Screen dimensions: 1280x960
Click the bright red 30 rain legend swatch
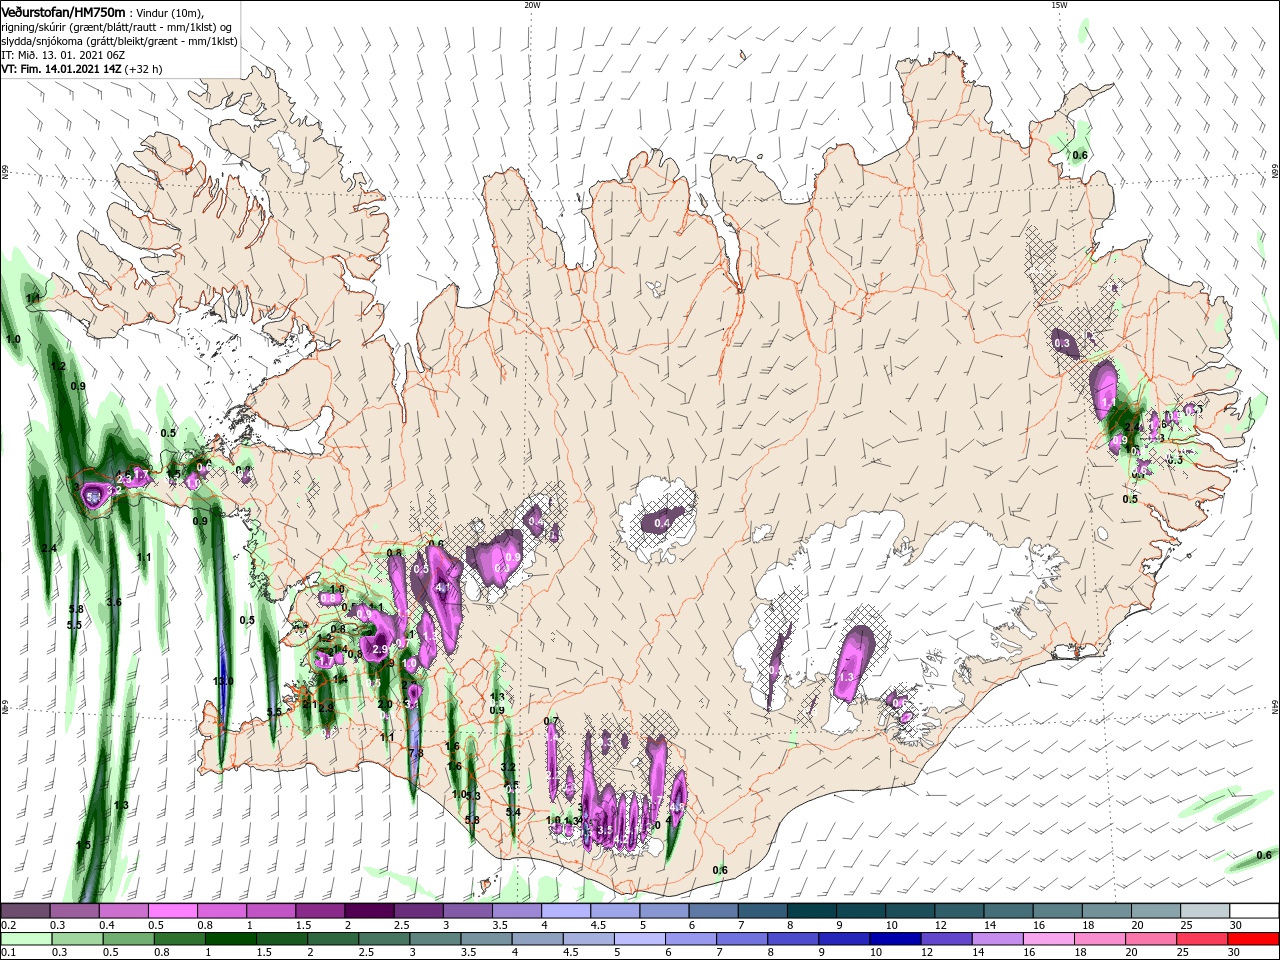click(1253, 939)
